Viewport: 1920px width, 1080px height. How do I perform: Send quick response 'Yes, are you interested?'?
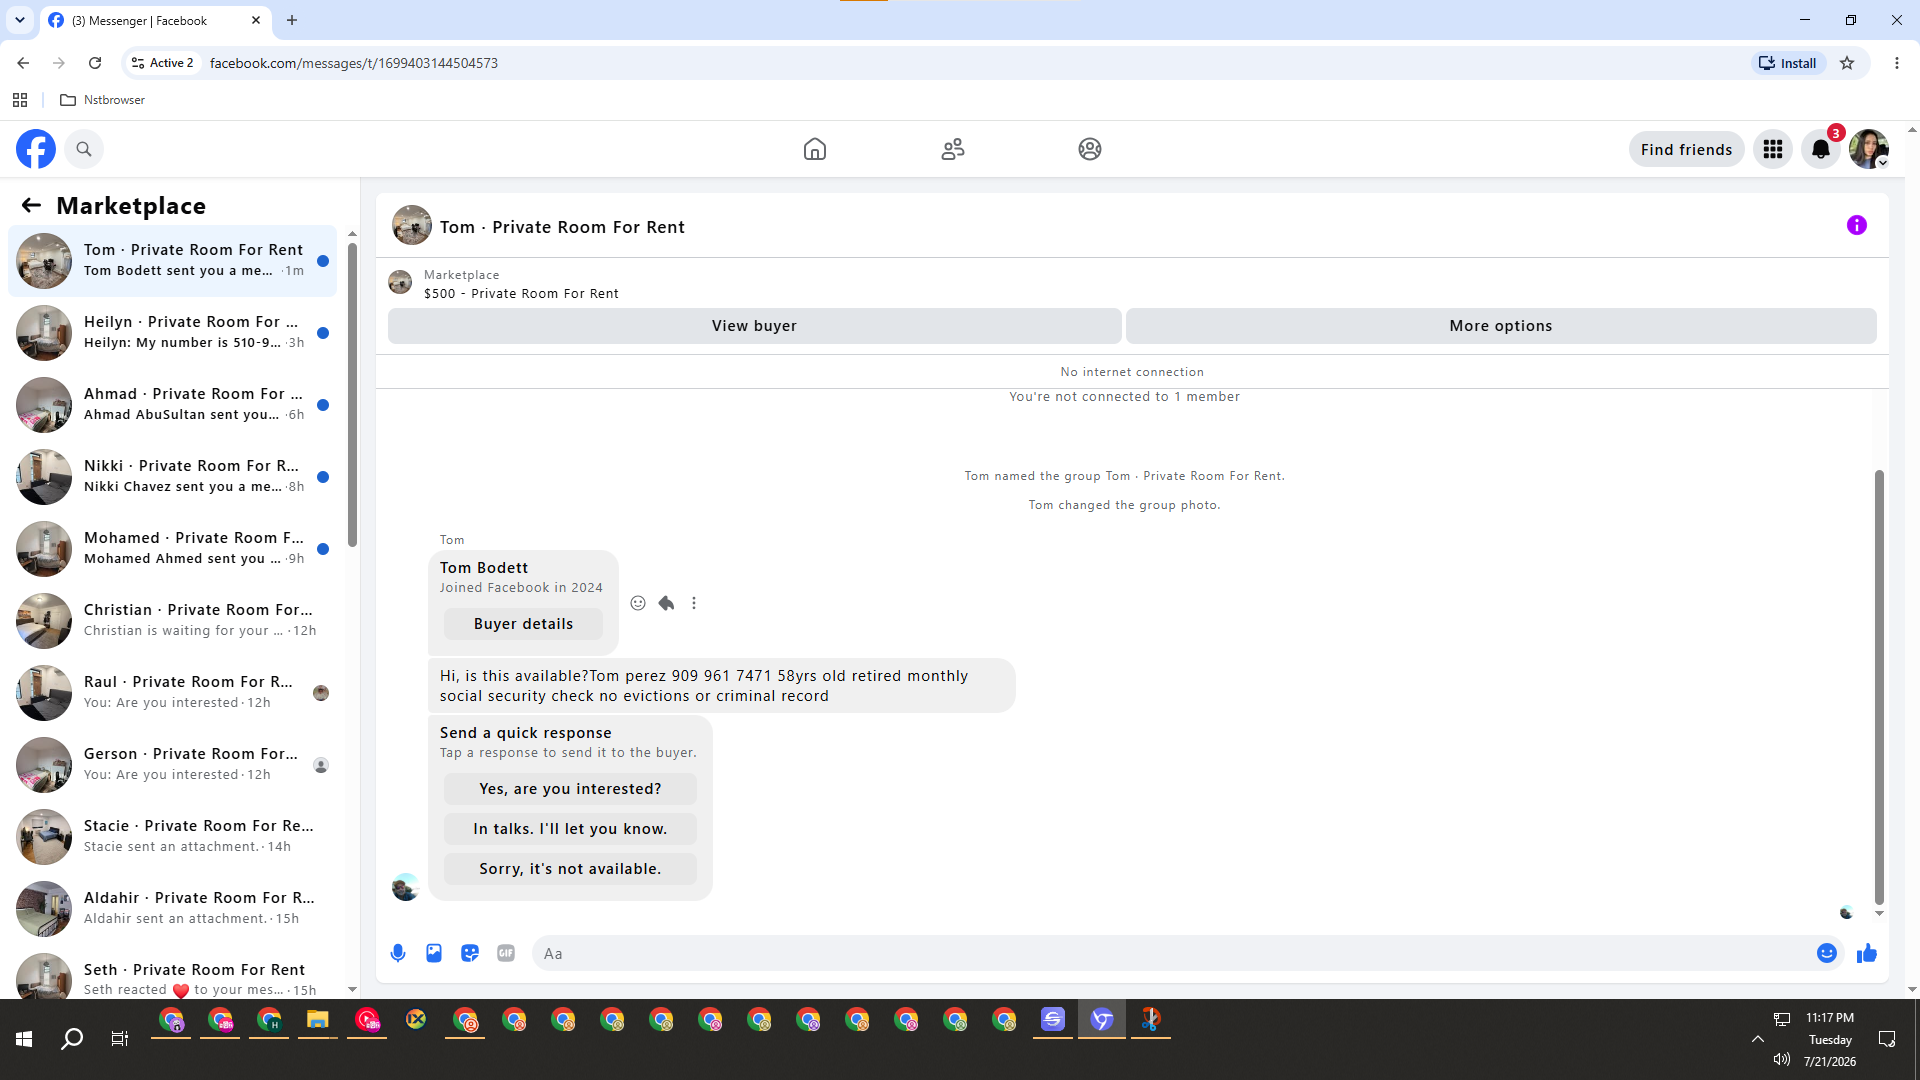click(x=570, y=789)
